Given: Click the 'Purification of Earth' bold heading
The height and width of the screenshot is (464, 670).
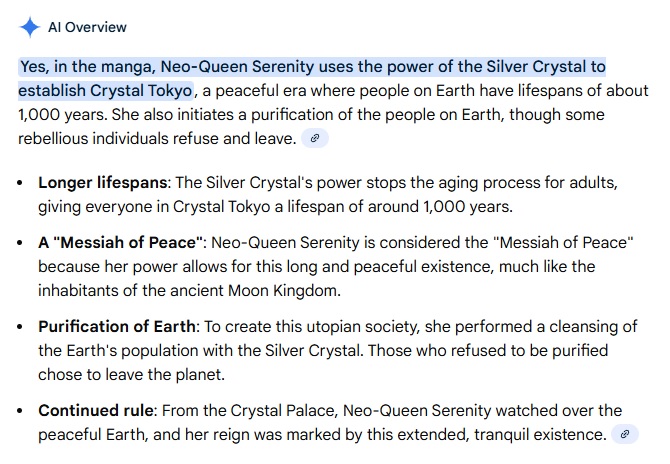Looking at the screenshot, I should click(x=117, y=327).
